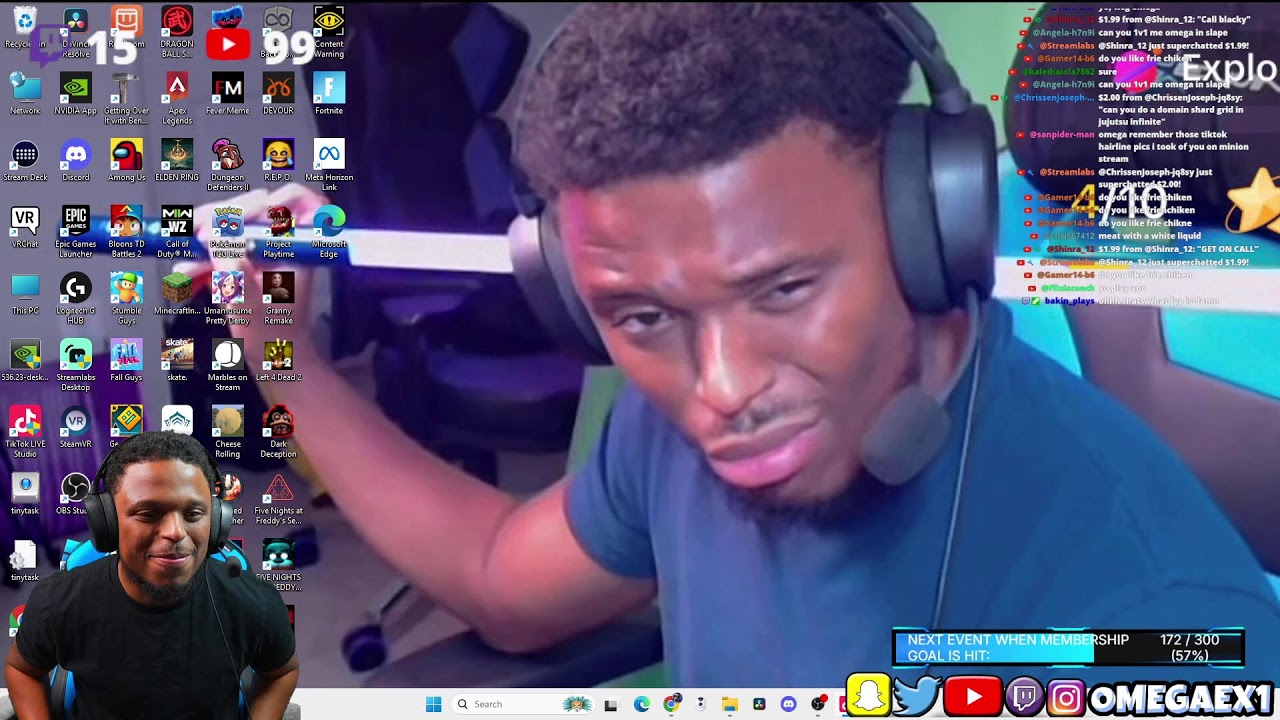This screenshot has height=720, width=1280.
Task: Open the Discord desktop shortcut
Action: tap(76, 161)
